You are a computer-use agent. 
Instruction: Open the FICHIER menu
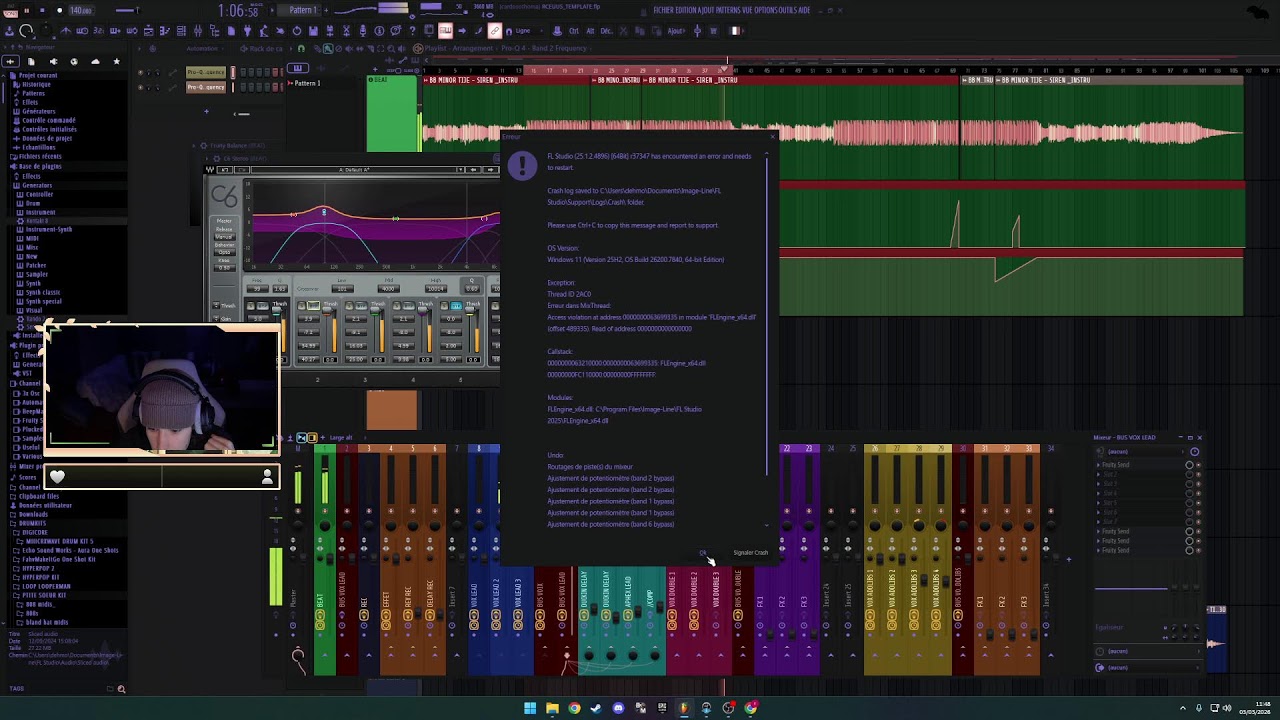[x=665, y=10]
